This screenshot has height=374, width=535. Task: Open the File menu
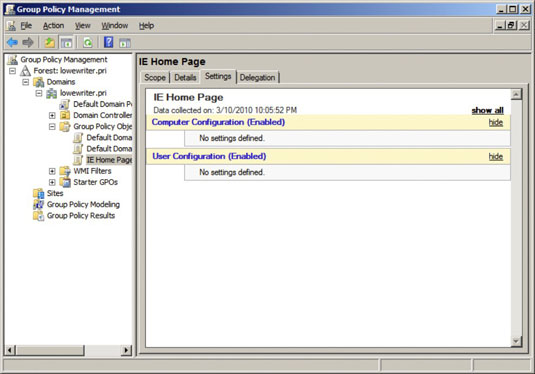(x=26, y=26)
